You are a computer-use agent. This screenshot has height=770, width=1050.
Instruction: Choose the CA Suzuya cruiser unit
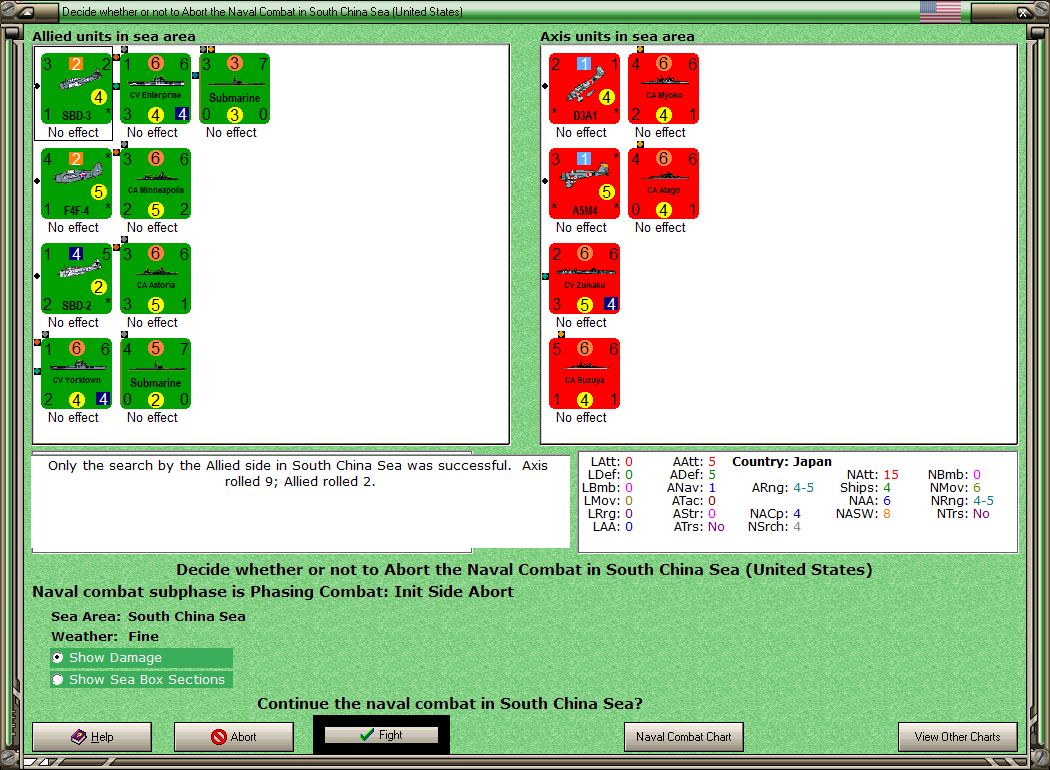click(x=585, y=374)
